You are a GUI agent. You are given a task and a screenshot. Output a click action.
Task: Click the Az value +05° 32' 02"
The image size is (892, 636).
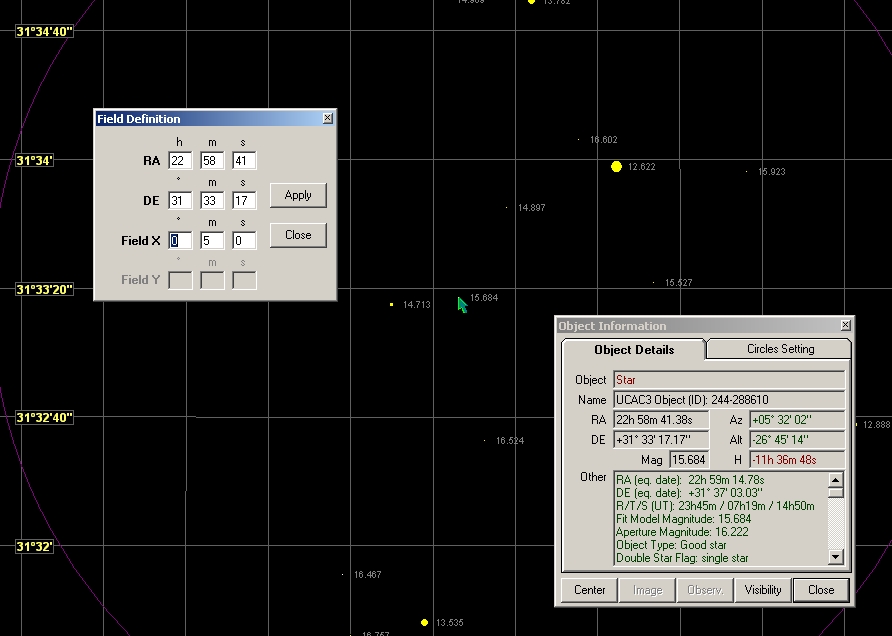click(x=798, y=420)
